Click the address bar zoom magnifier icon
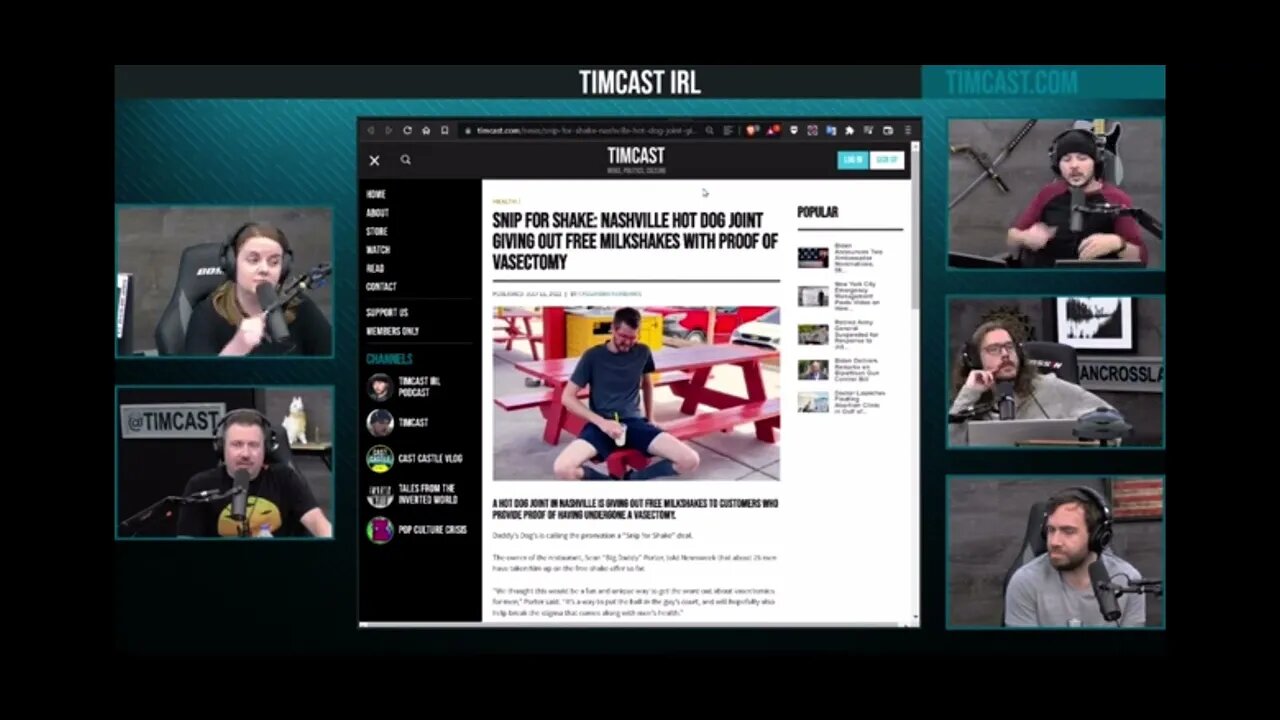The height and width of the screenshot is (720, 1280). [x=709, y=130]
